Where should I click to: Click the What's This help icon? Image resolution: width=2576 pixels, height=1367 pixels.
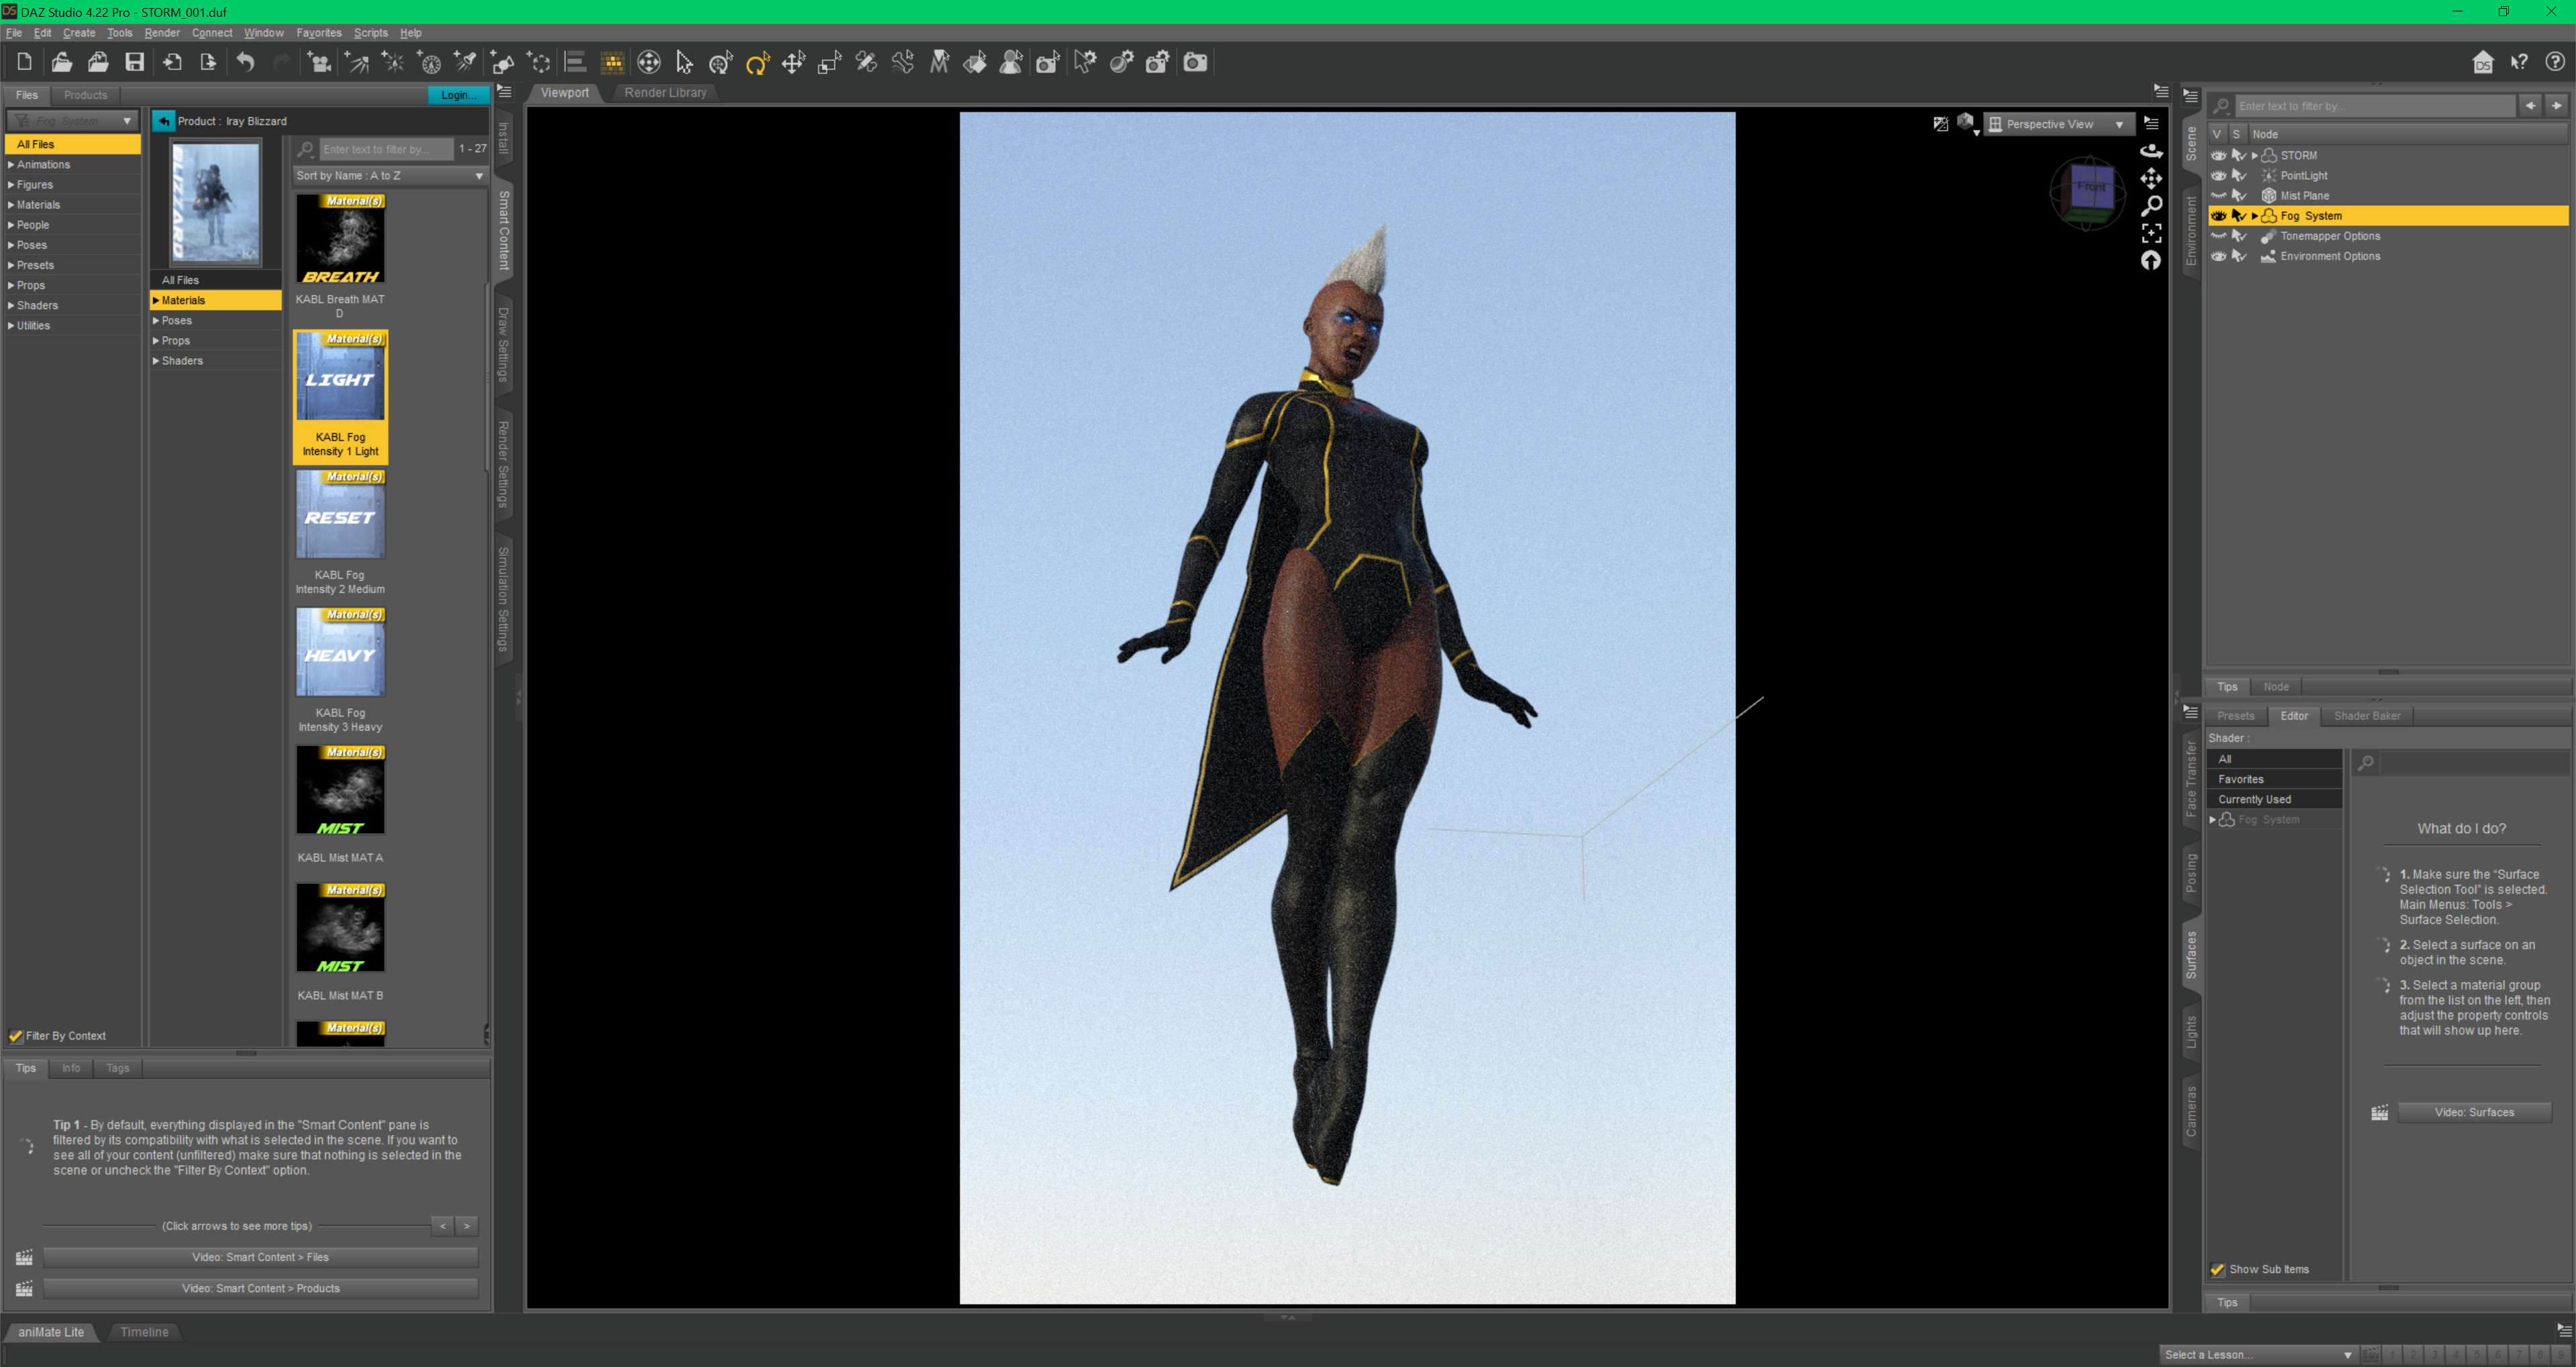pos(2519,62)
